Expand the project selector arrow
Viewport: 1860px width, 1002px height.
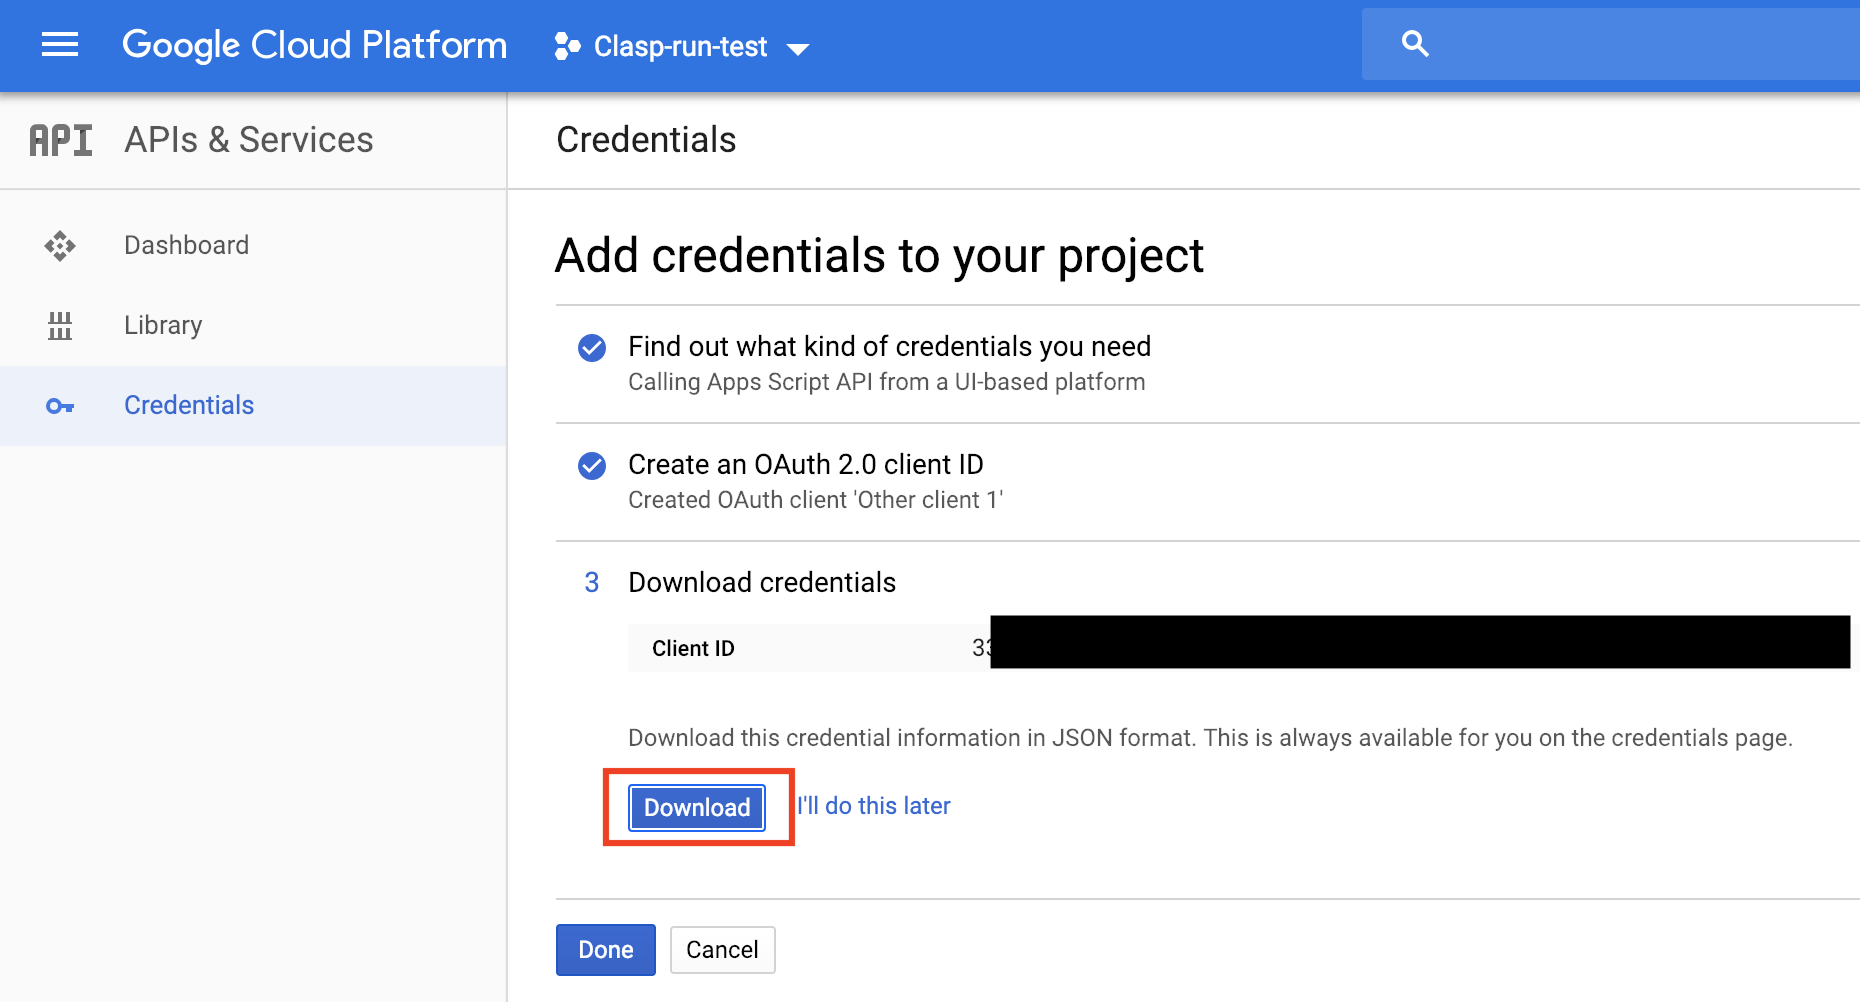(799, 47)
